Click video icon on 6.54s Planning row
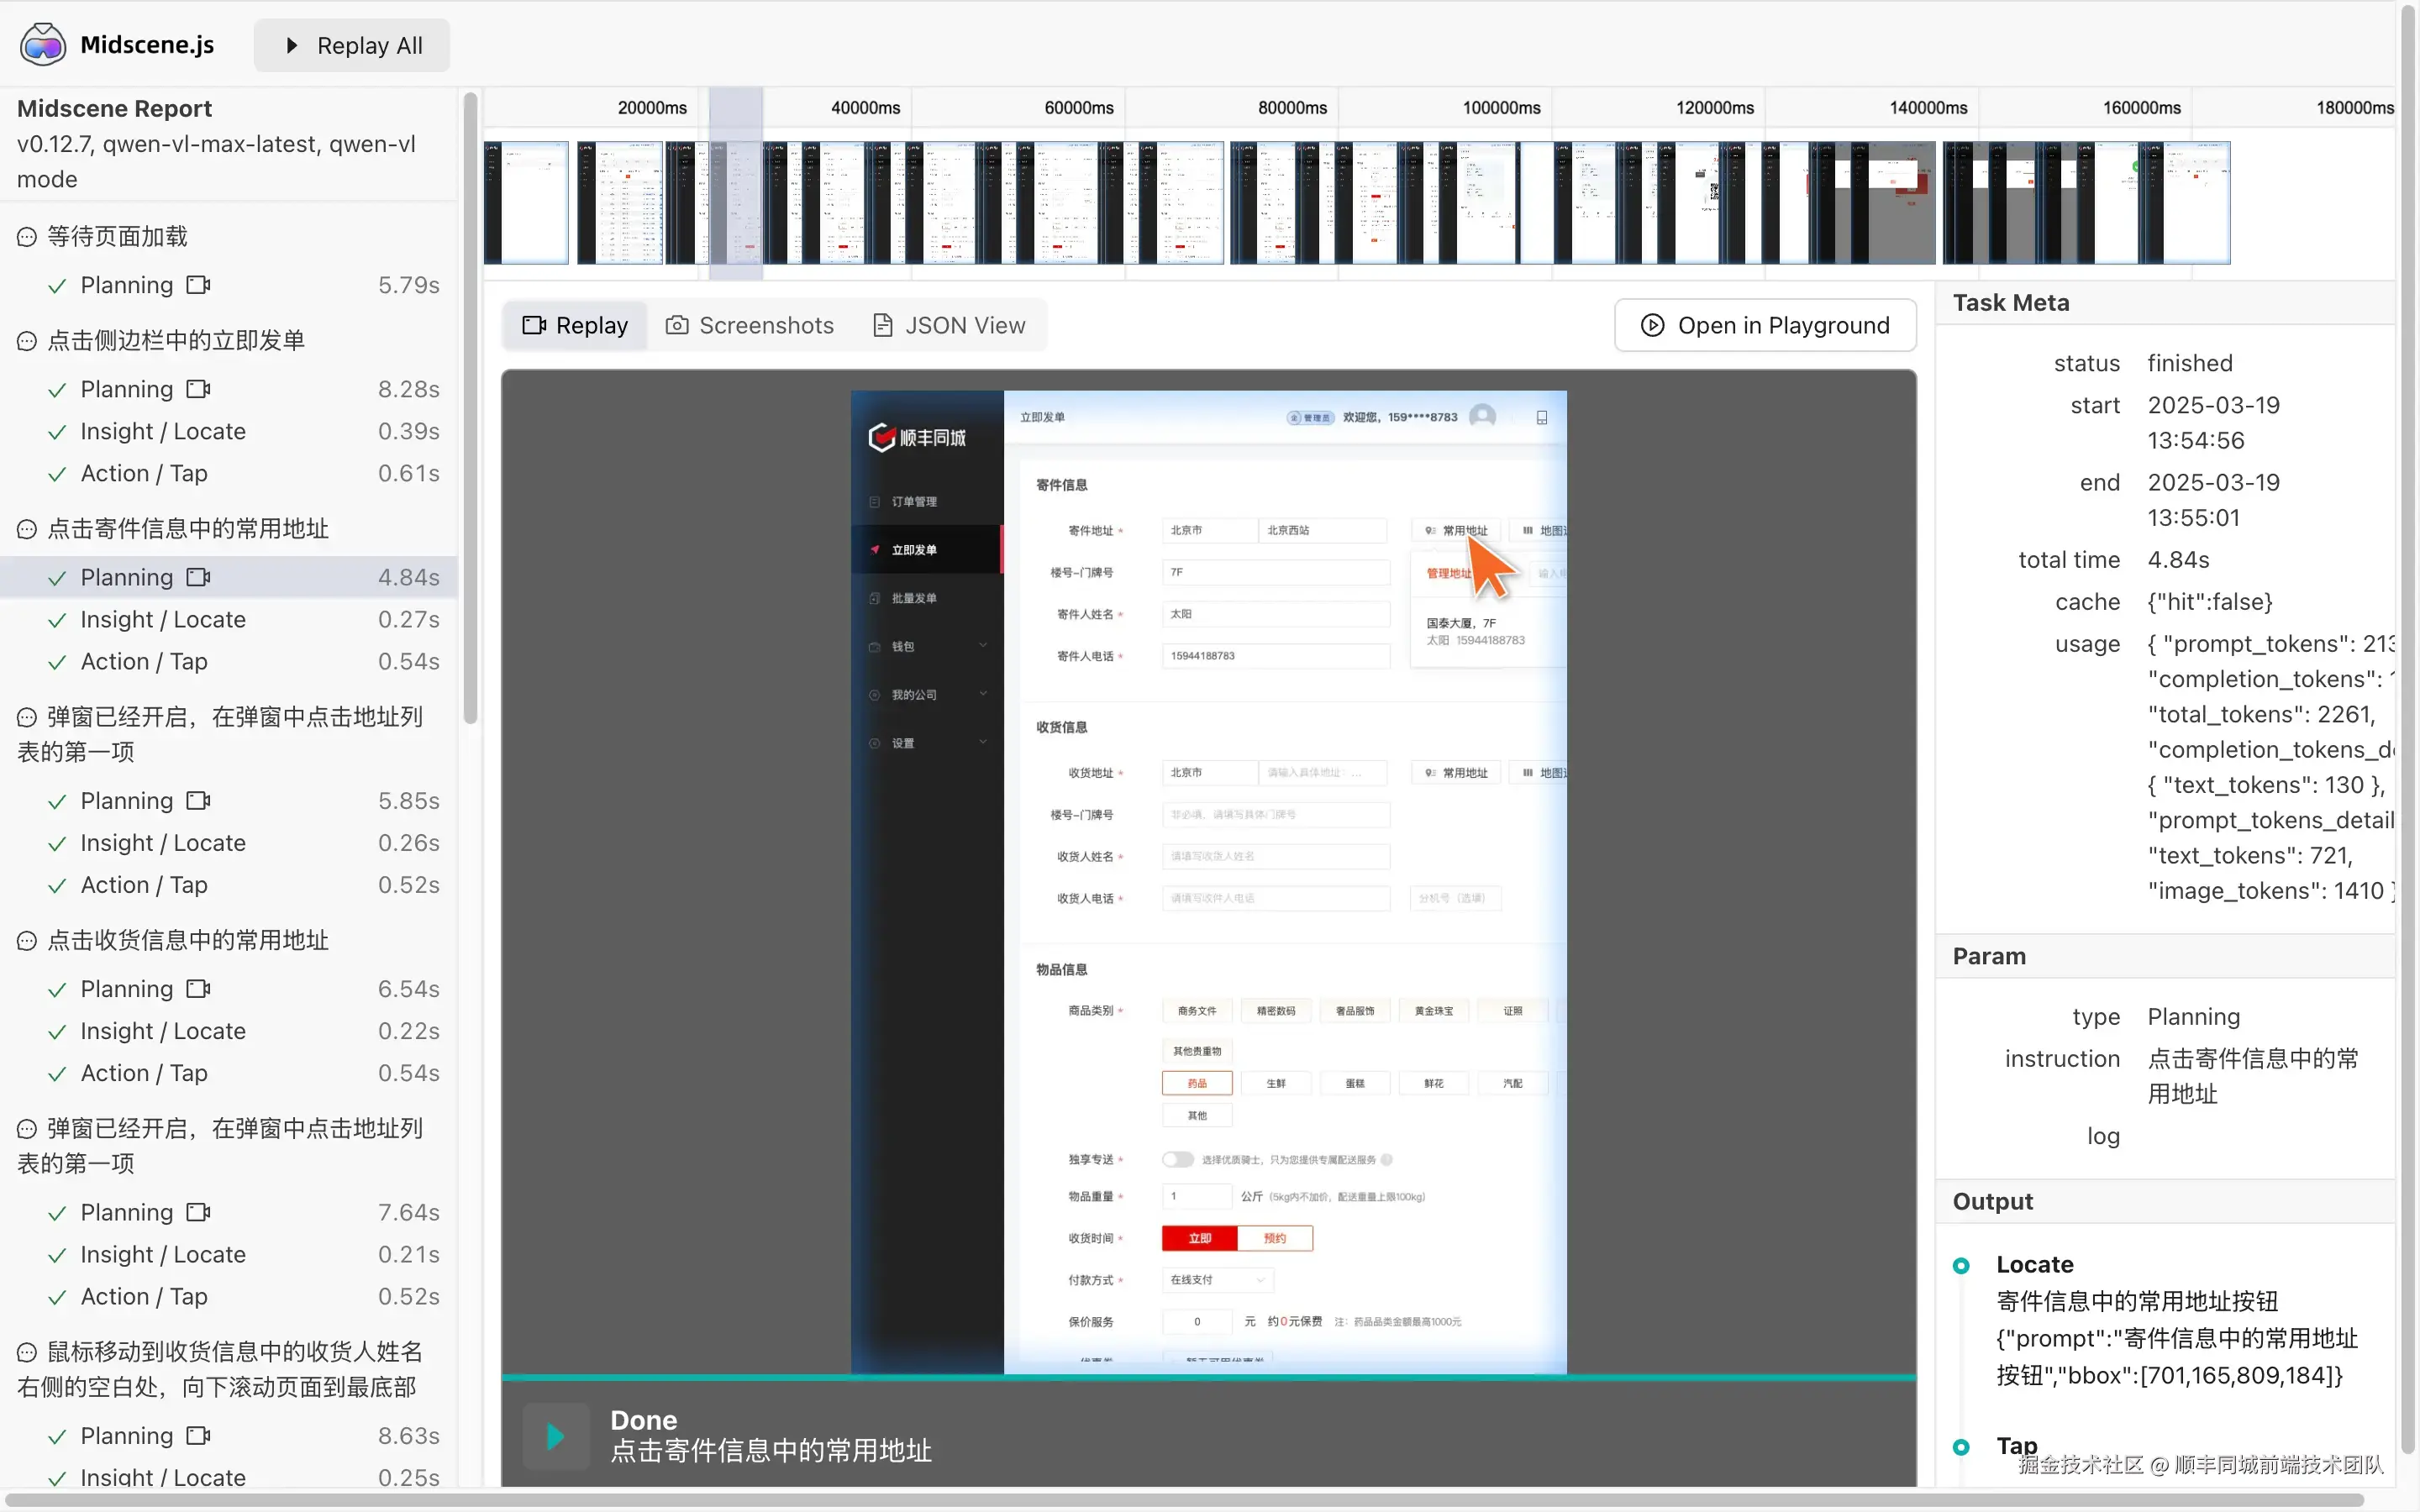Screen dimensions: 2420x1512 coord(198,989)
